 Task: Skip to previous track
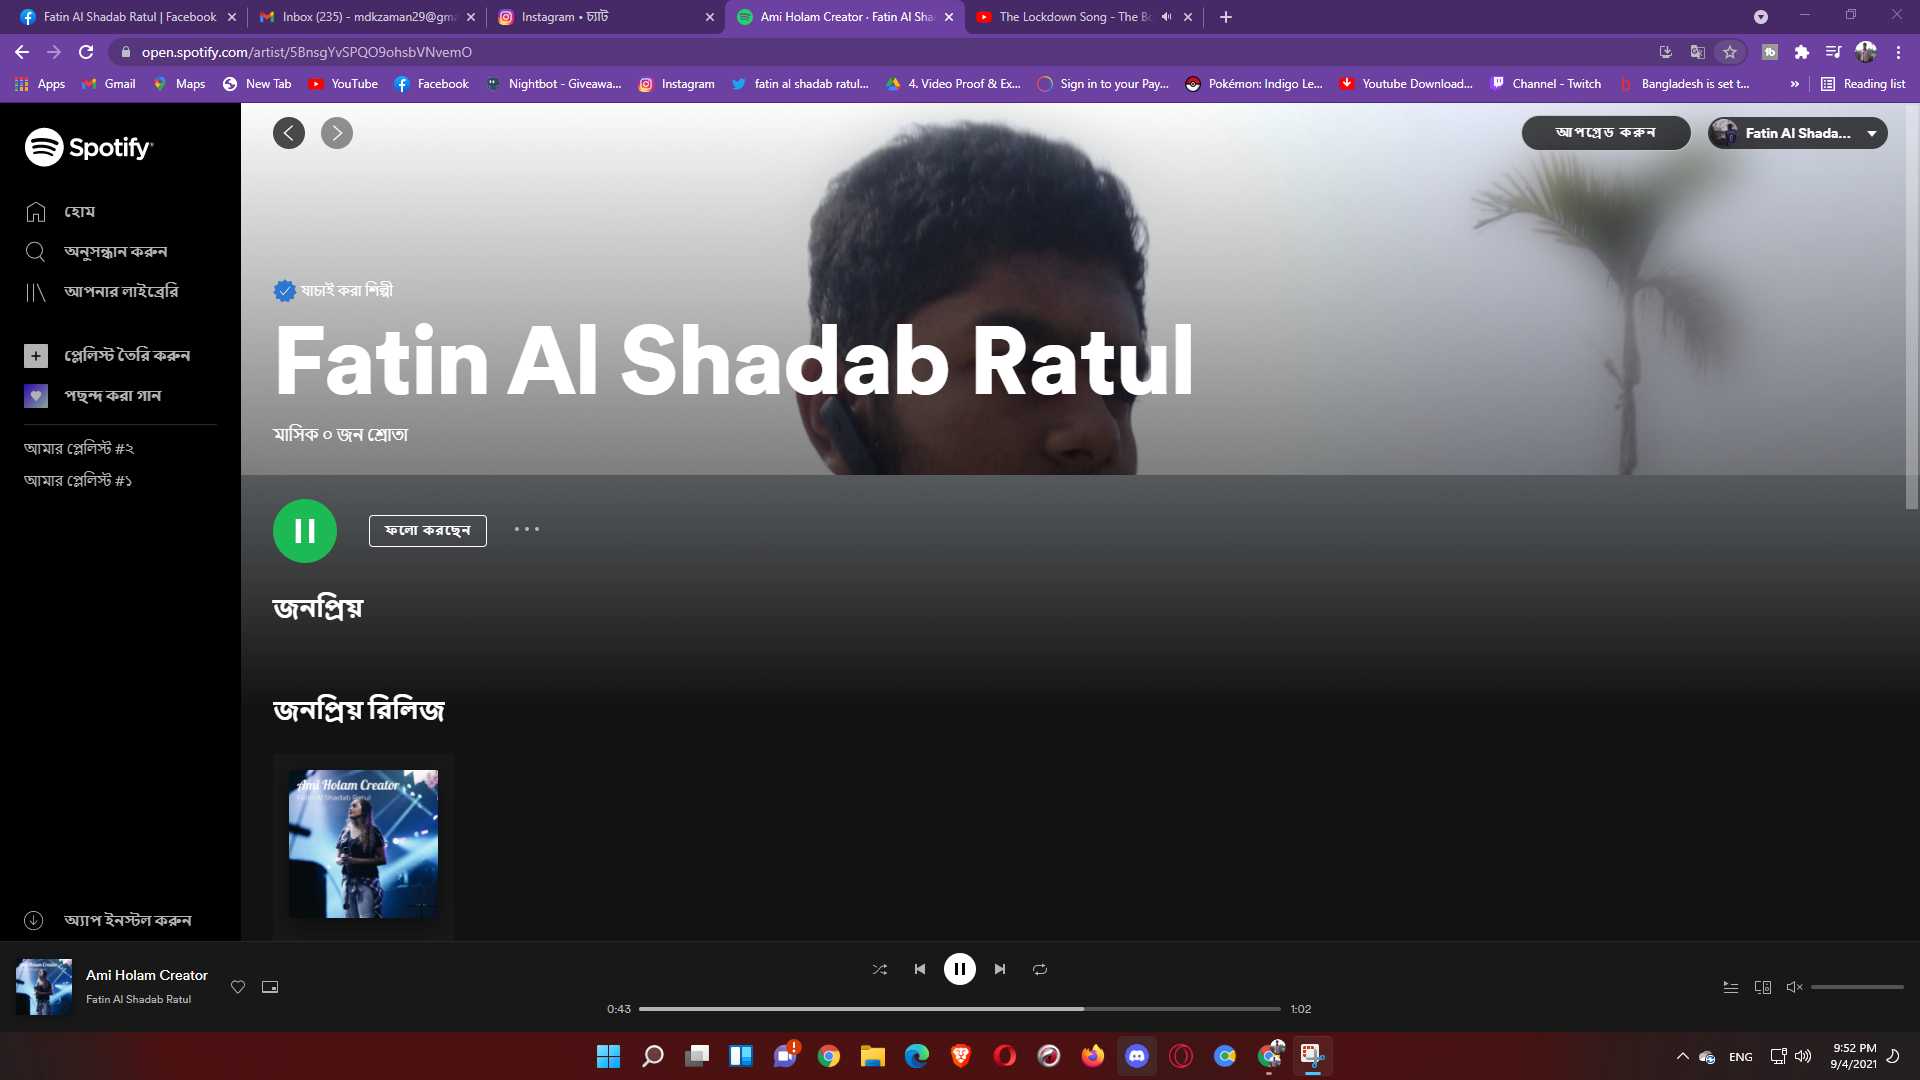coord(920,969)
